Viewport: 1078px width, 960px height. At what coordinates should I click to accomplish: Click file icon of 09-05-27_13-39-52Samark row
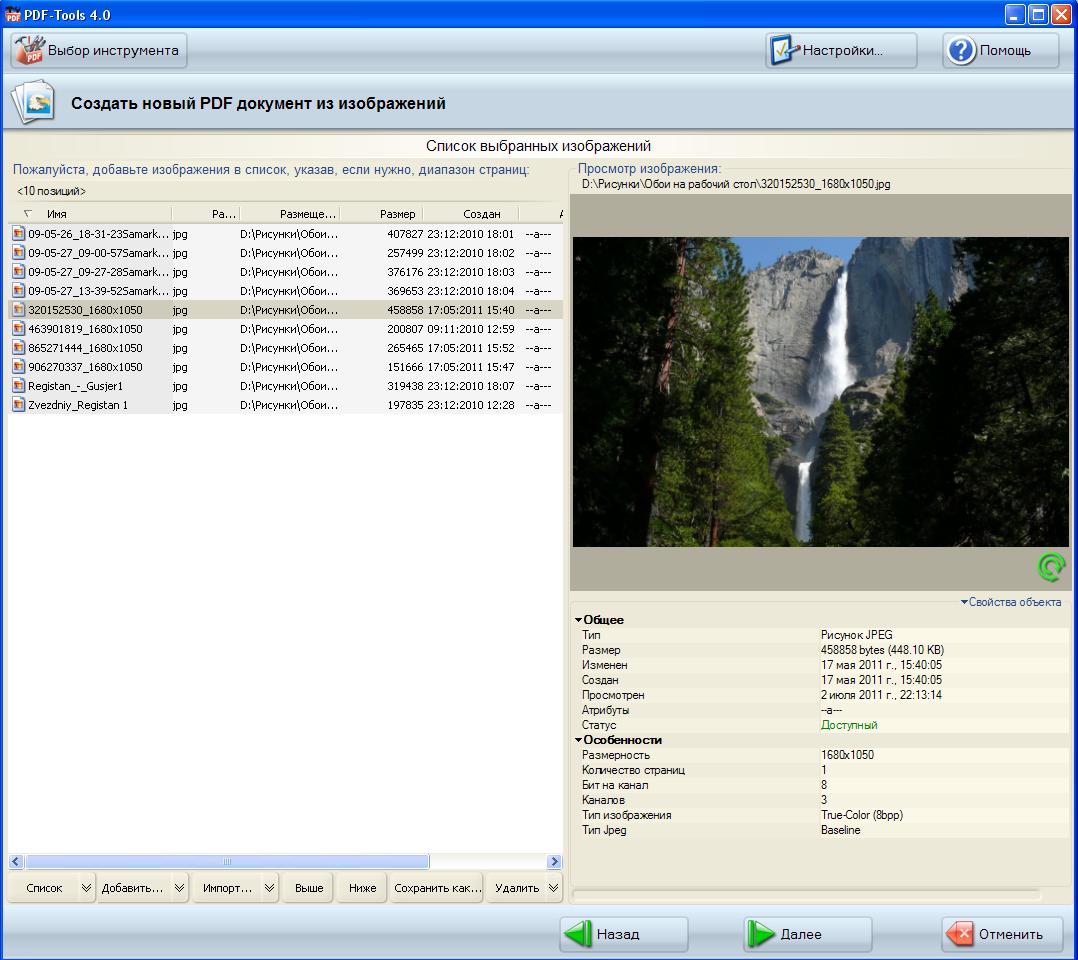tap(19, 291)
